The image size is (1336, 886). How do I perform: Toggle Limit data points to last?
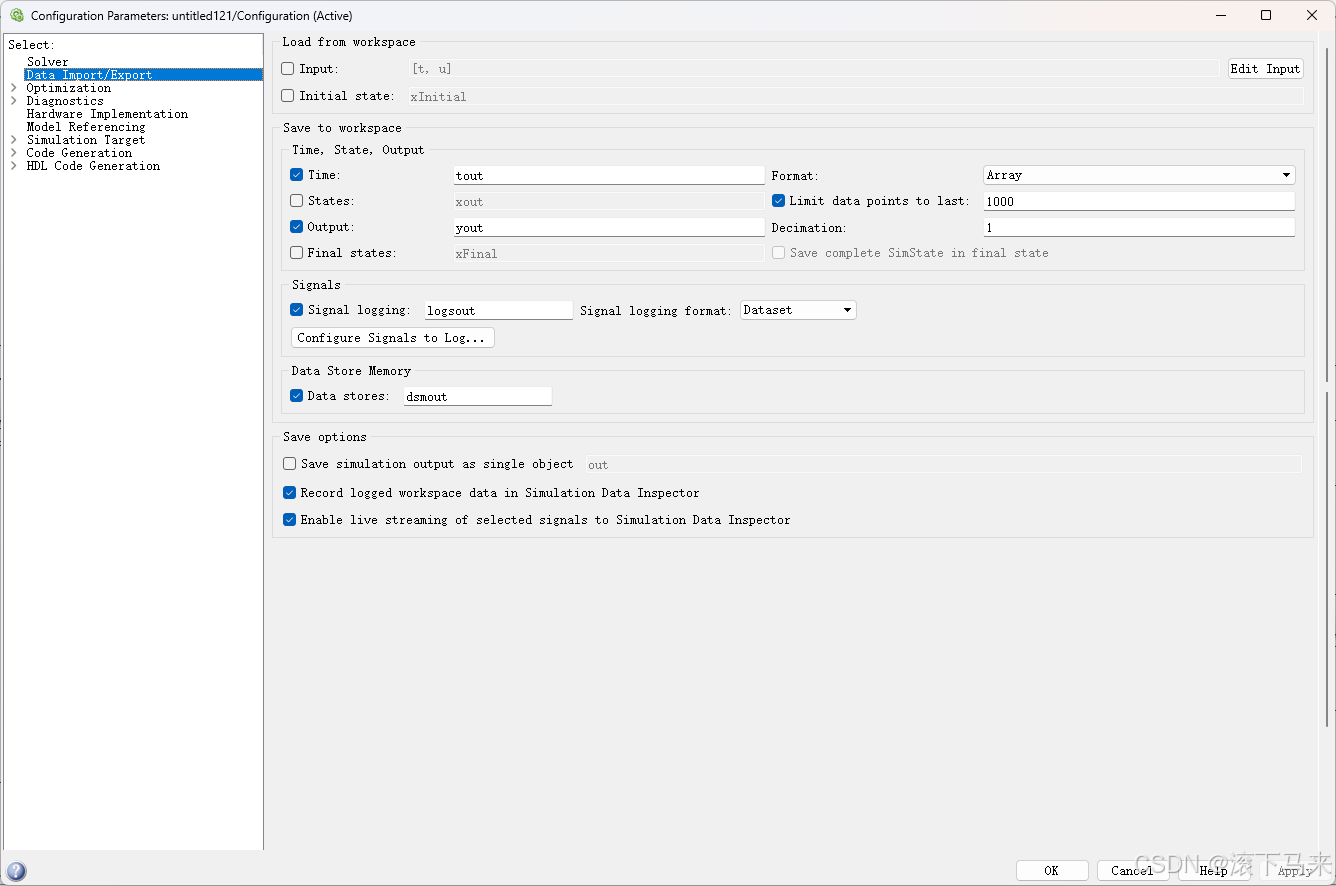tap(778, 200)
